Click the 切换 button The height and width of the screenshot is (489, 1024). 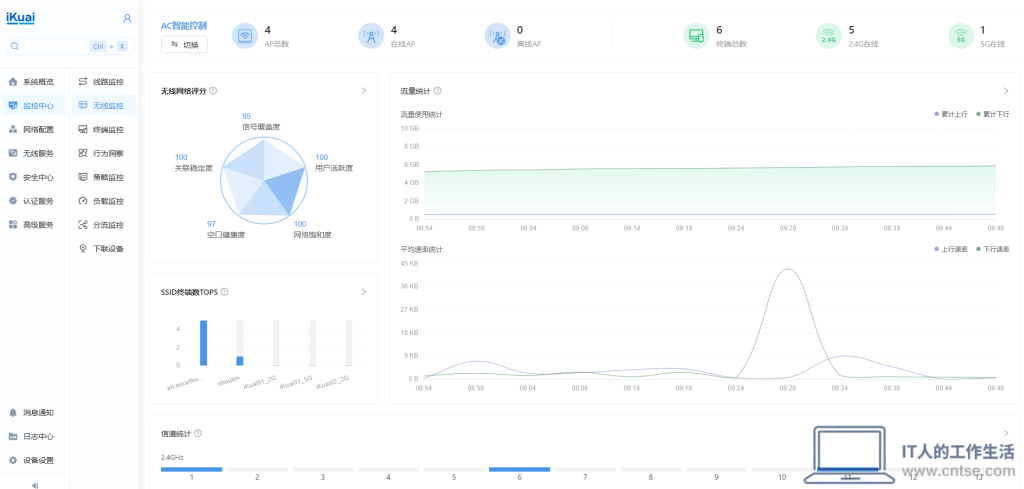click(x=184, y=44)
